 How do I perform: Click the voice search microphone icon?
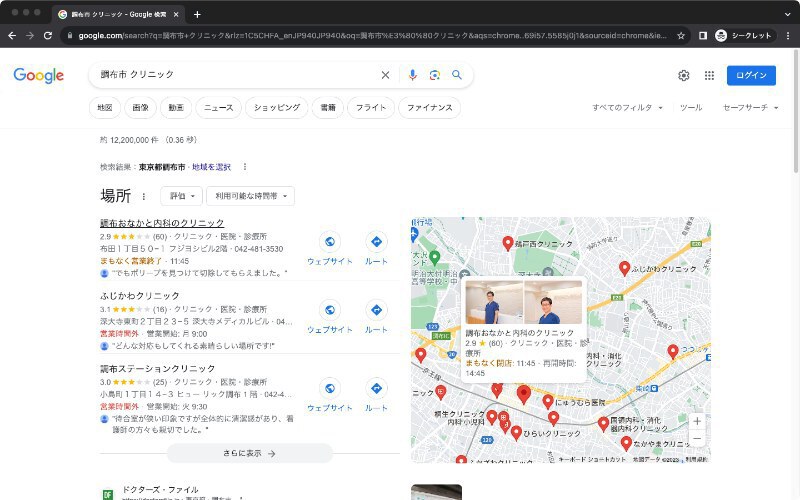(412, 75)
